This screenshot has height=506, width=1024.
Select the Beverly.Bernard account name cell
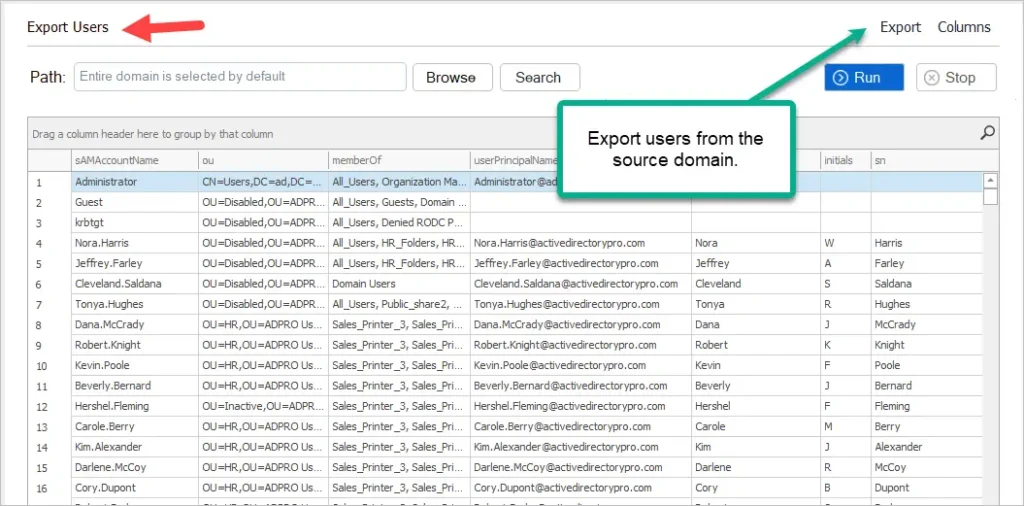point(135,385)
